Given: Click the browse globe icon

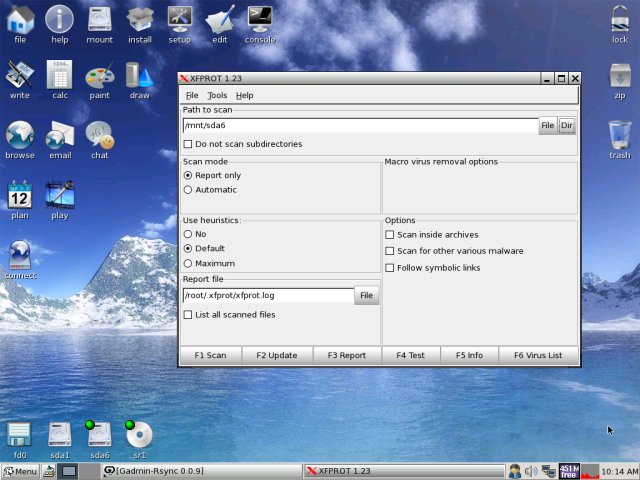Looking at the screenshot, I should pyautogui.click(x=20, y=135).
